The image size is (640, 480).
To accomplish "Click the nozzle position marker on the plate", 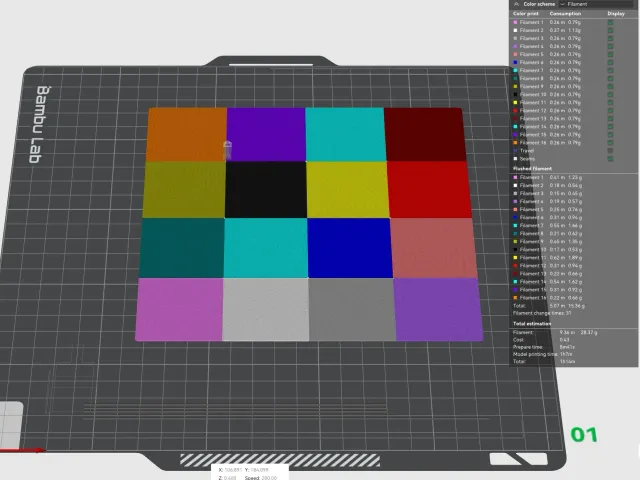I will 228,150.
